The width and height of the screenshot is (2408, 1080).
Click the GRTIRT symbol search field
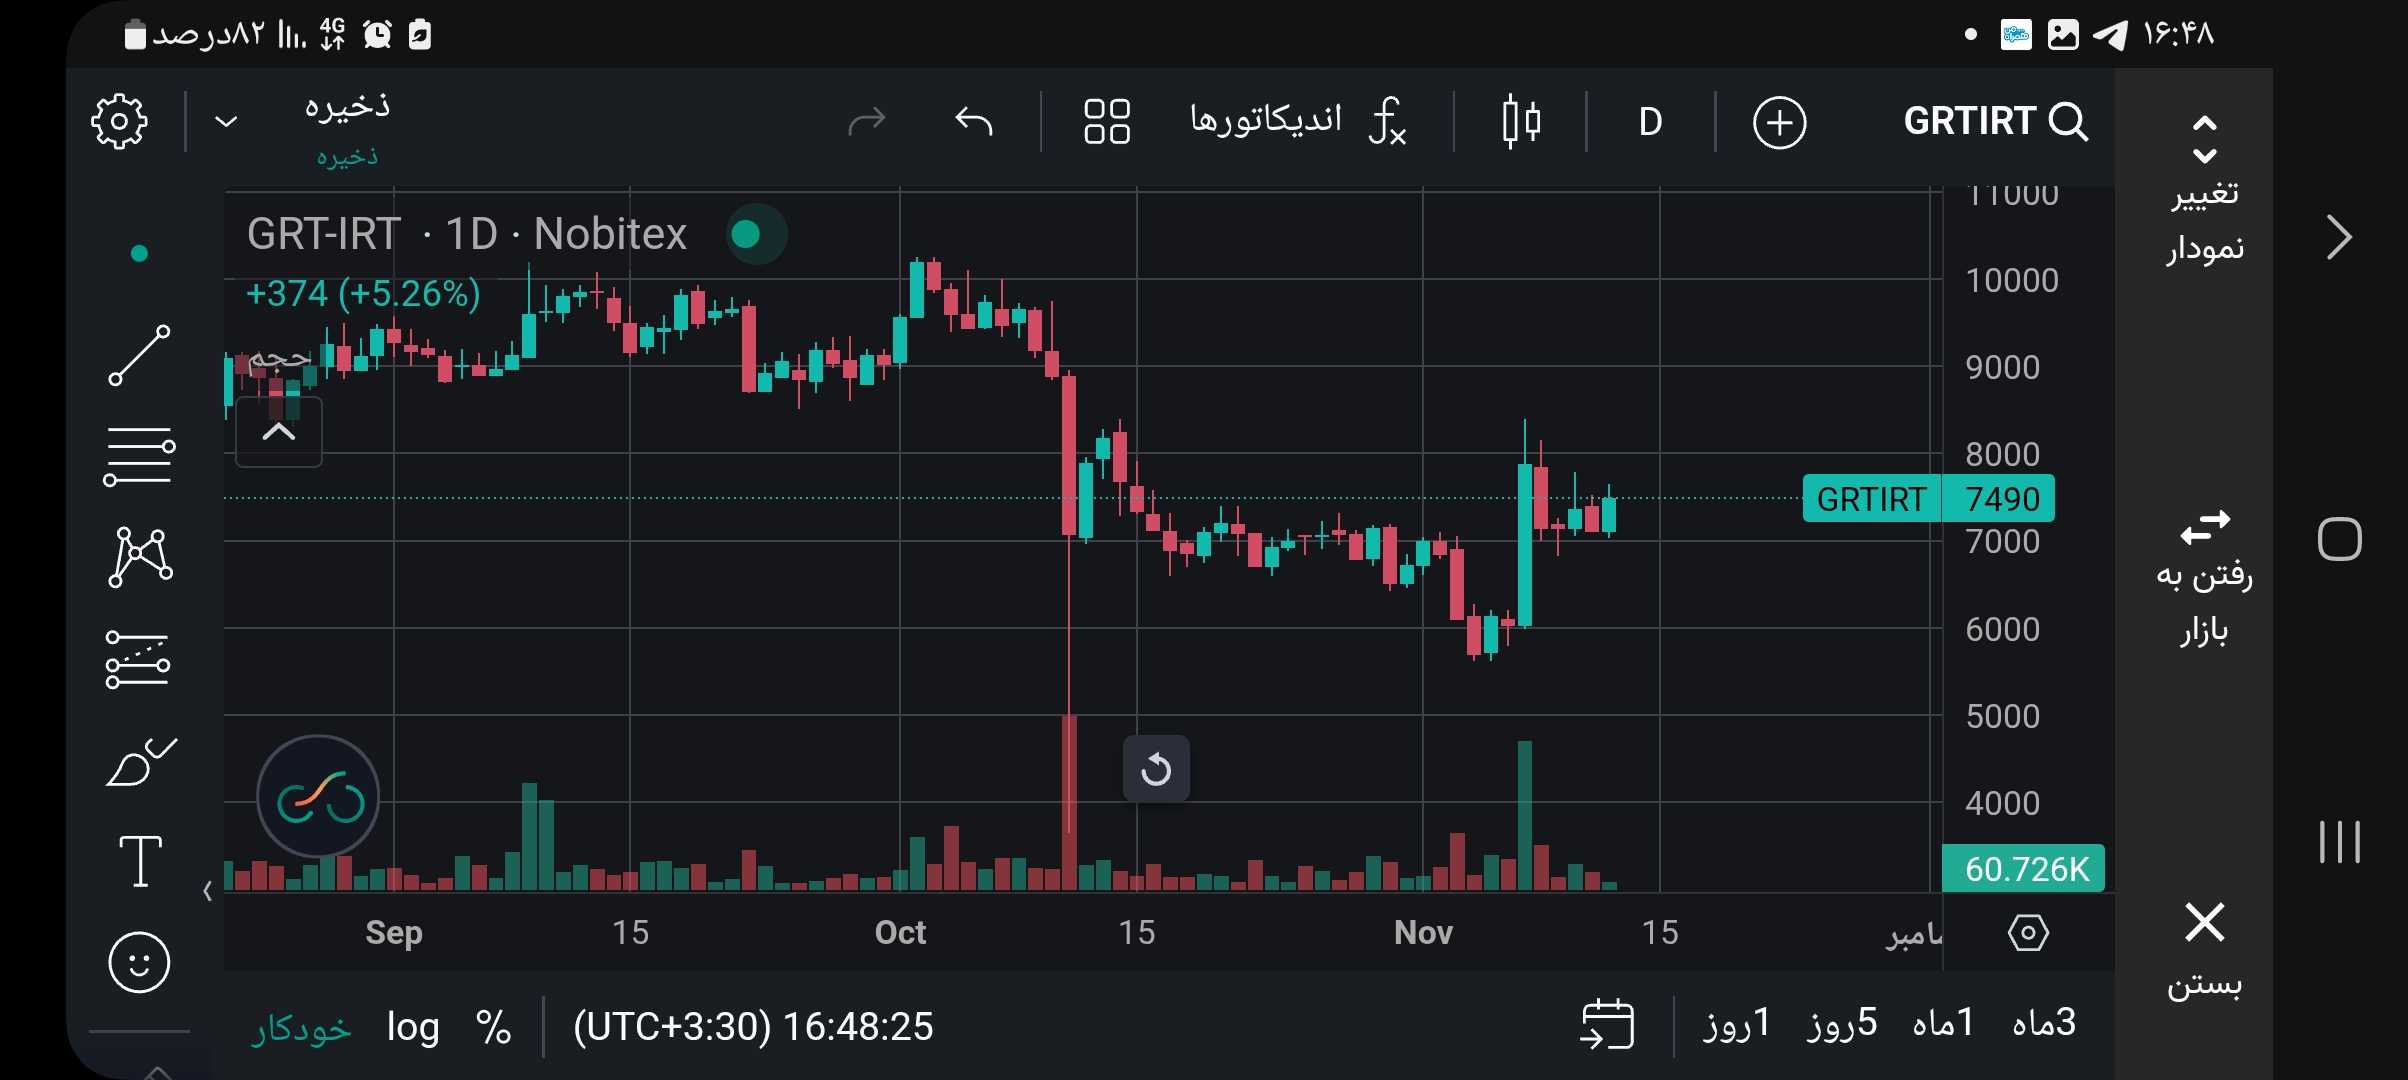click(1994, 121)
